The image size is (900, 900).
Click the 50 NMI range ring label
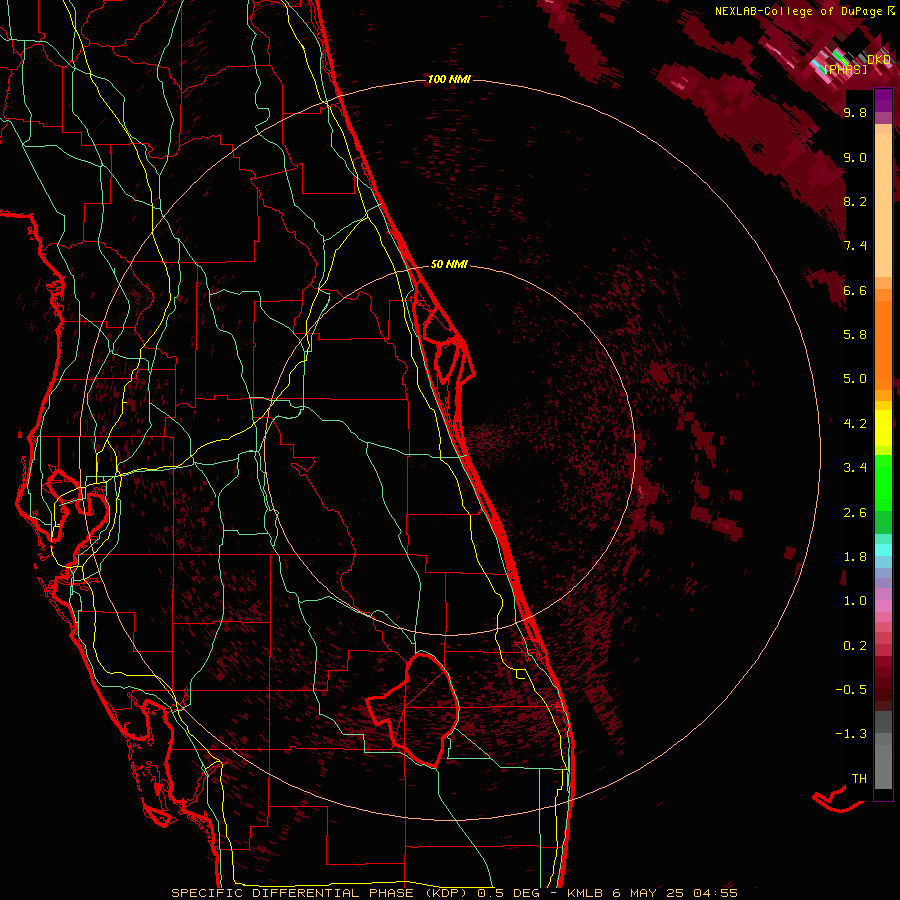click(x=449, y=264)
